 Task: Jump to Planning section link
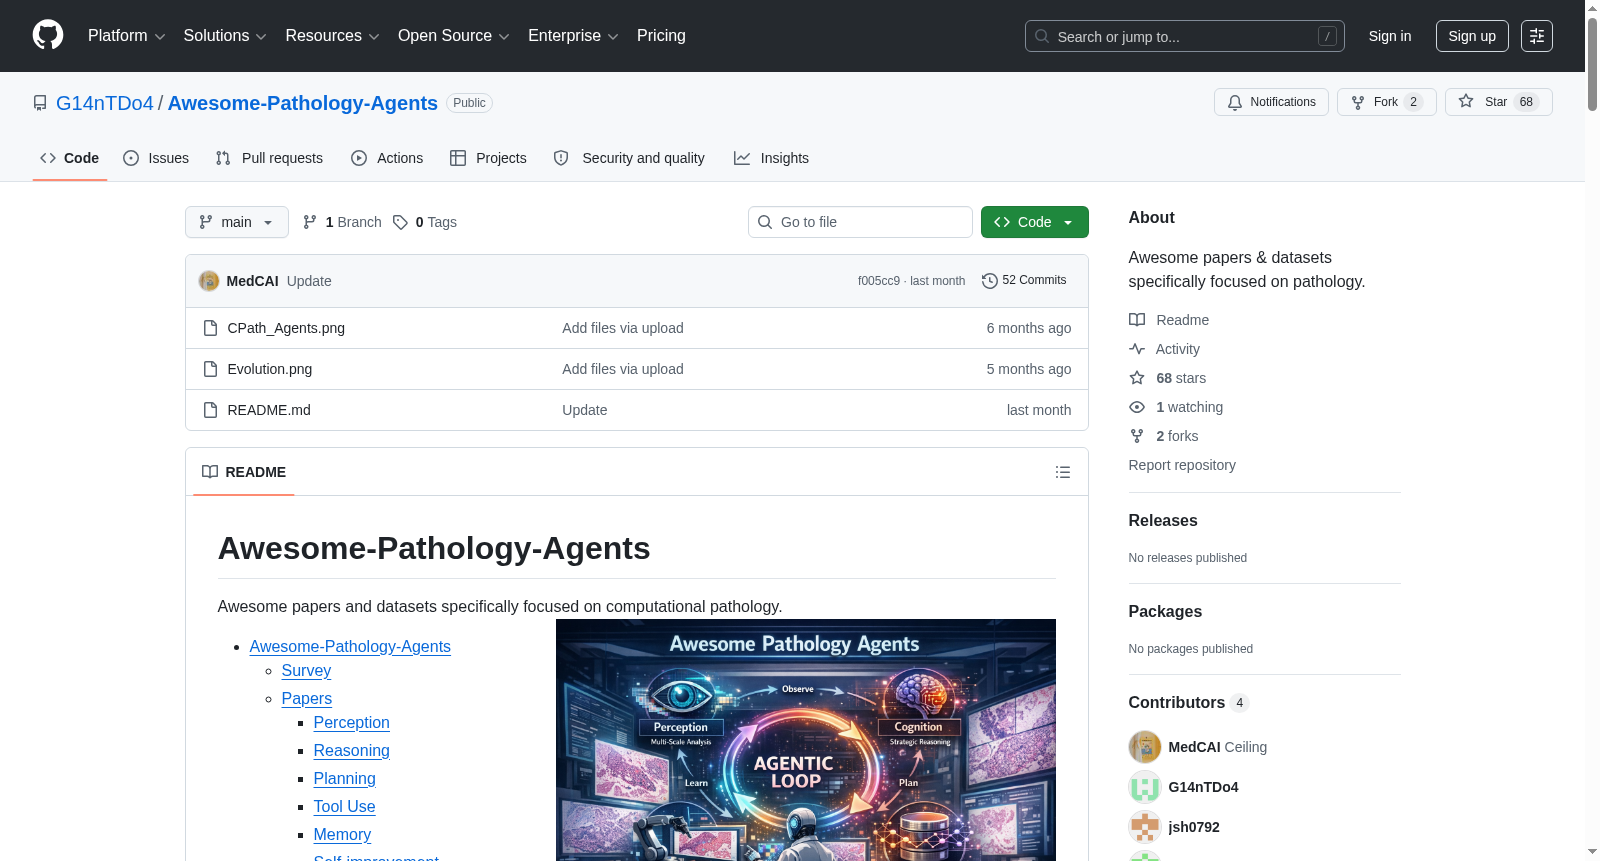click(x=345, y=779)
